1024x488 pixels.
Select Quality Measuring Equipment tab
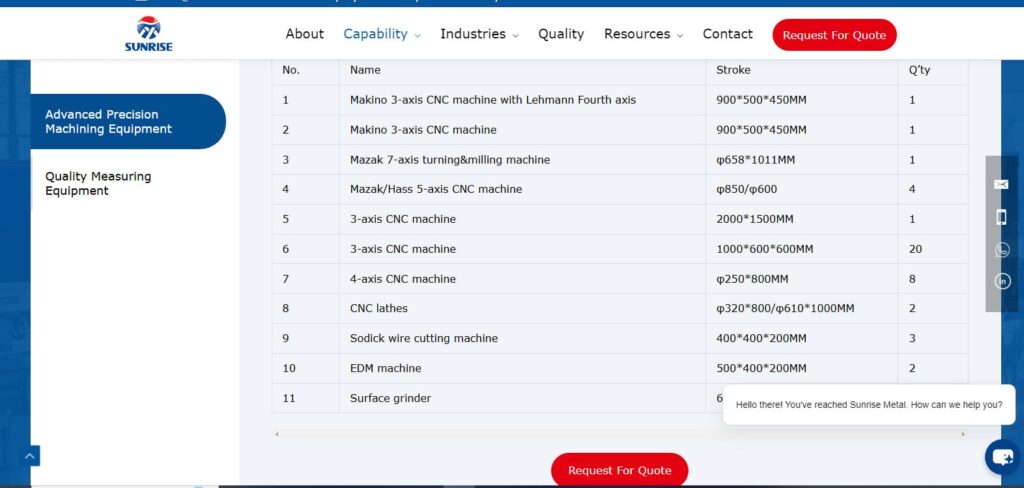tap(98, 184)
